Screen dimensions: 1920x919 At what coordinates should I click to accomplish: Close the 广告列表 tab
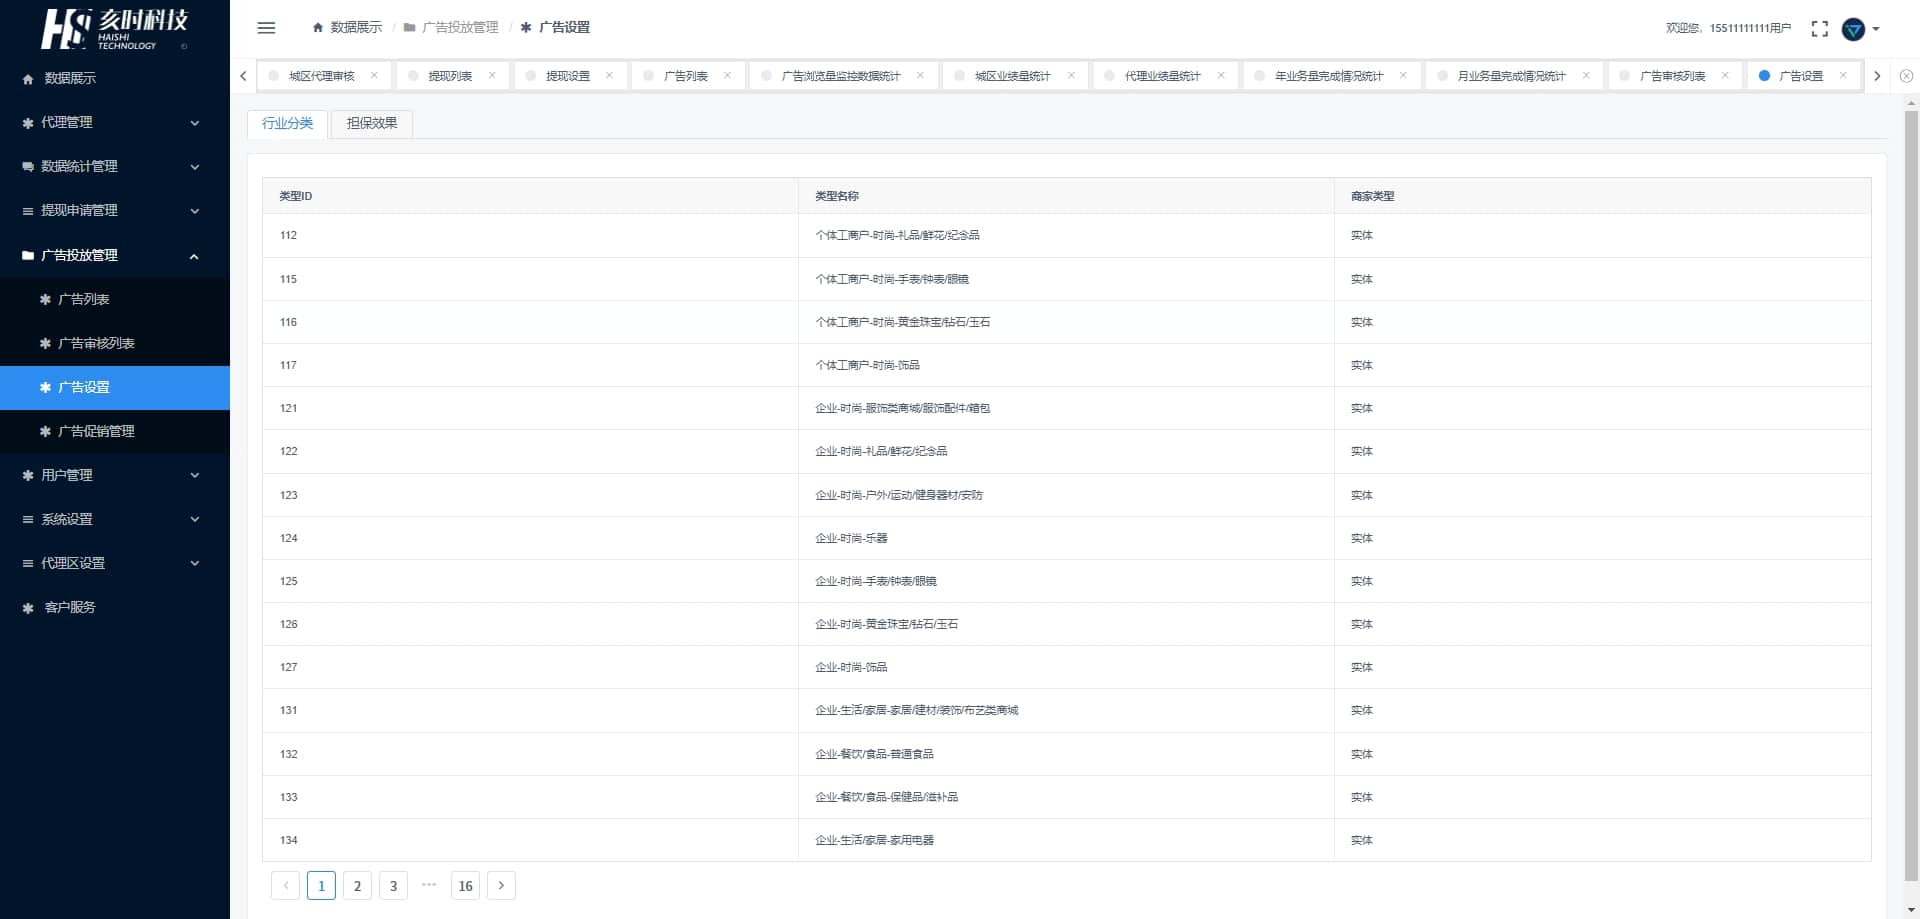point(727,75)
